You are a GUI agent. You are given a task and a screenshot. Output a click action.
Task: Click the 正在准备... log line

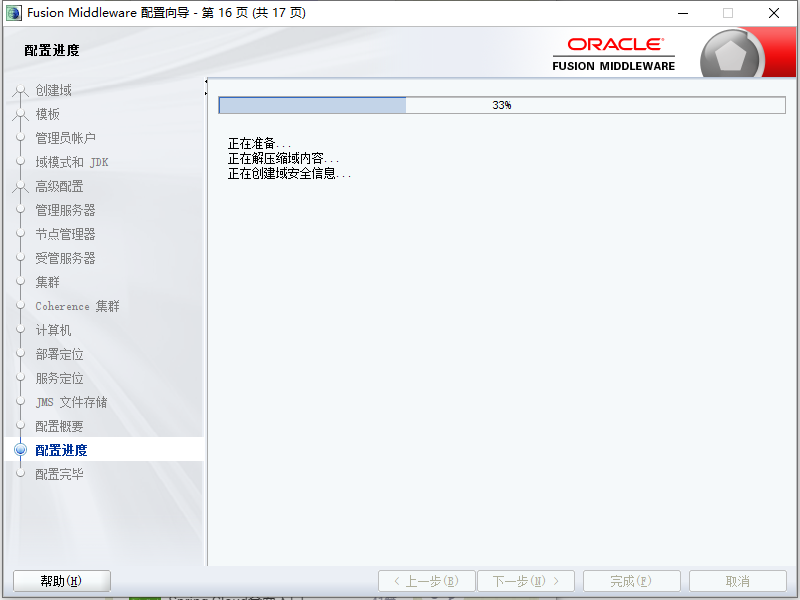click(259, 143)
